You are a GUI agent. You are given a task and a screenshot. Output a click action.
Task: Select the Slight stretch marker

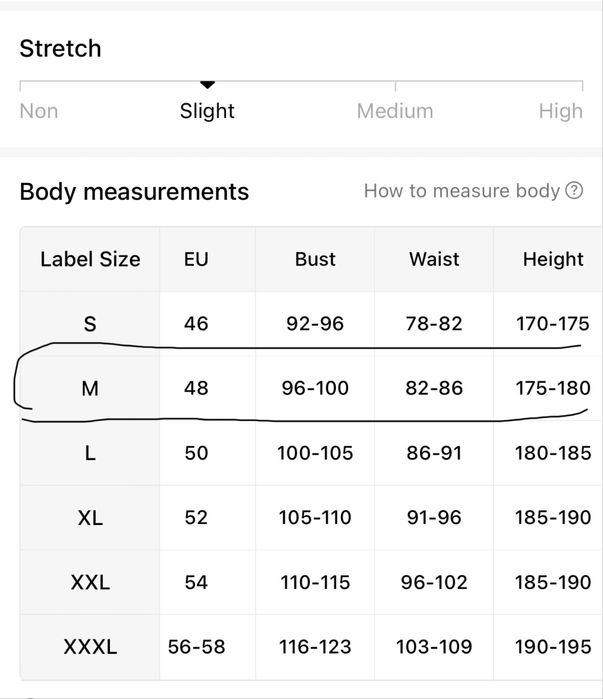point(207,86)
